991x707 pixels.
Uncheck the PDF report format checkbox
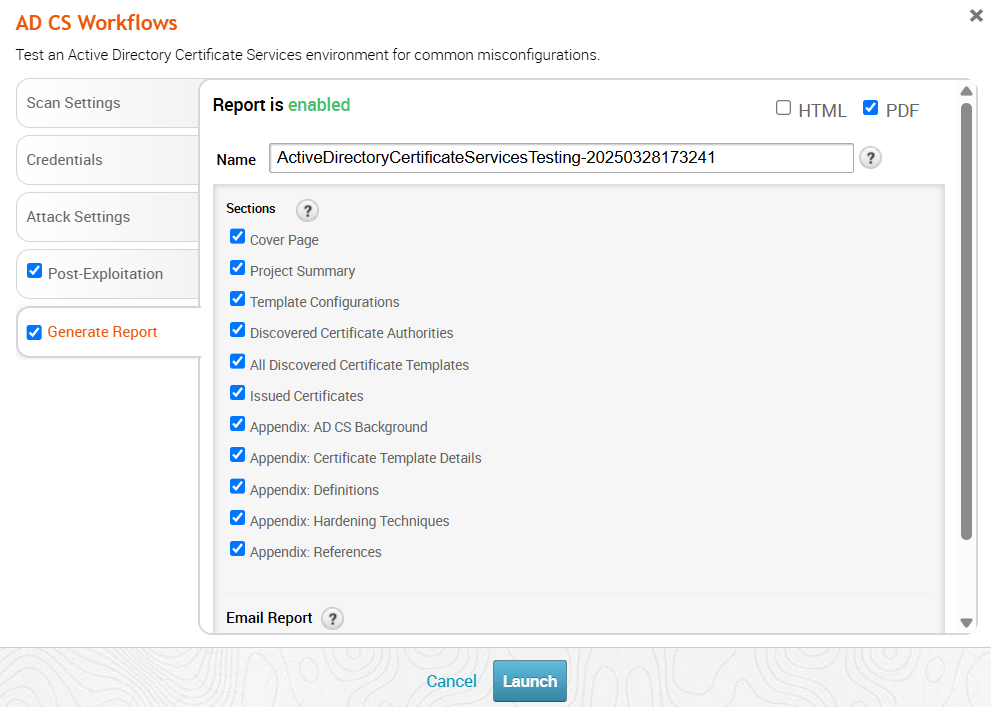coord(870,108)
